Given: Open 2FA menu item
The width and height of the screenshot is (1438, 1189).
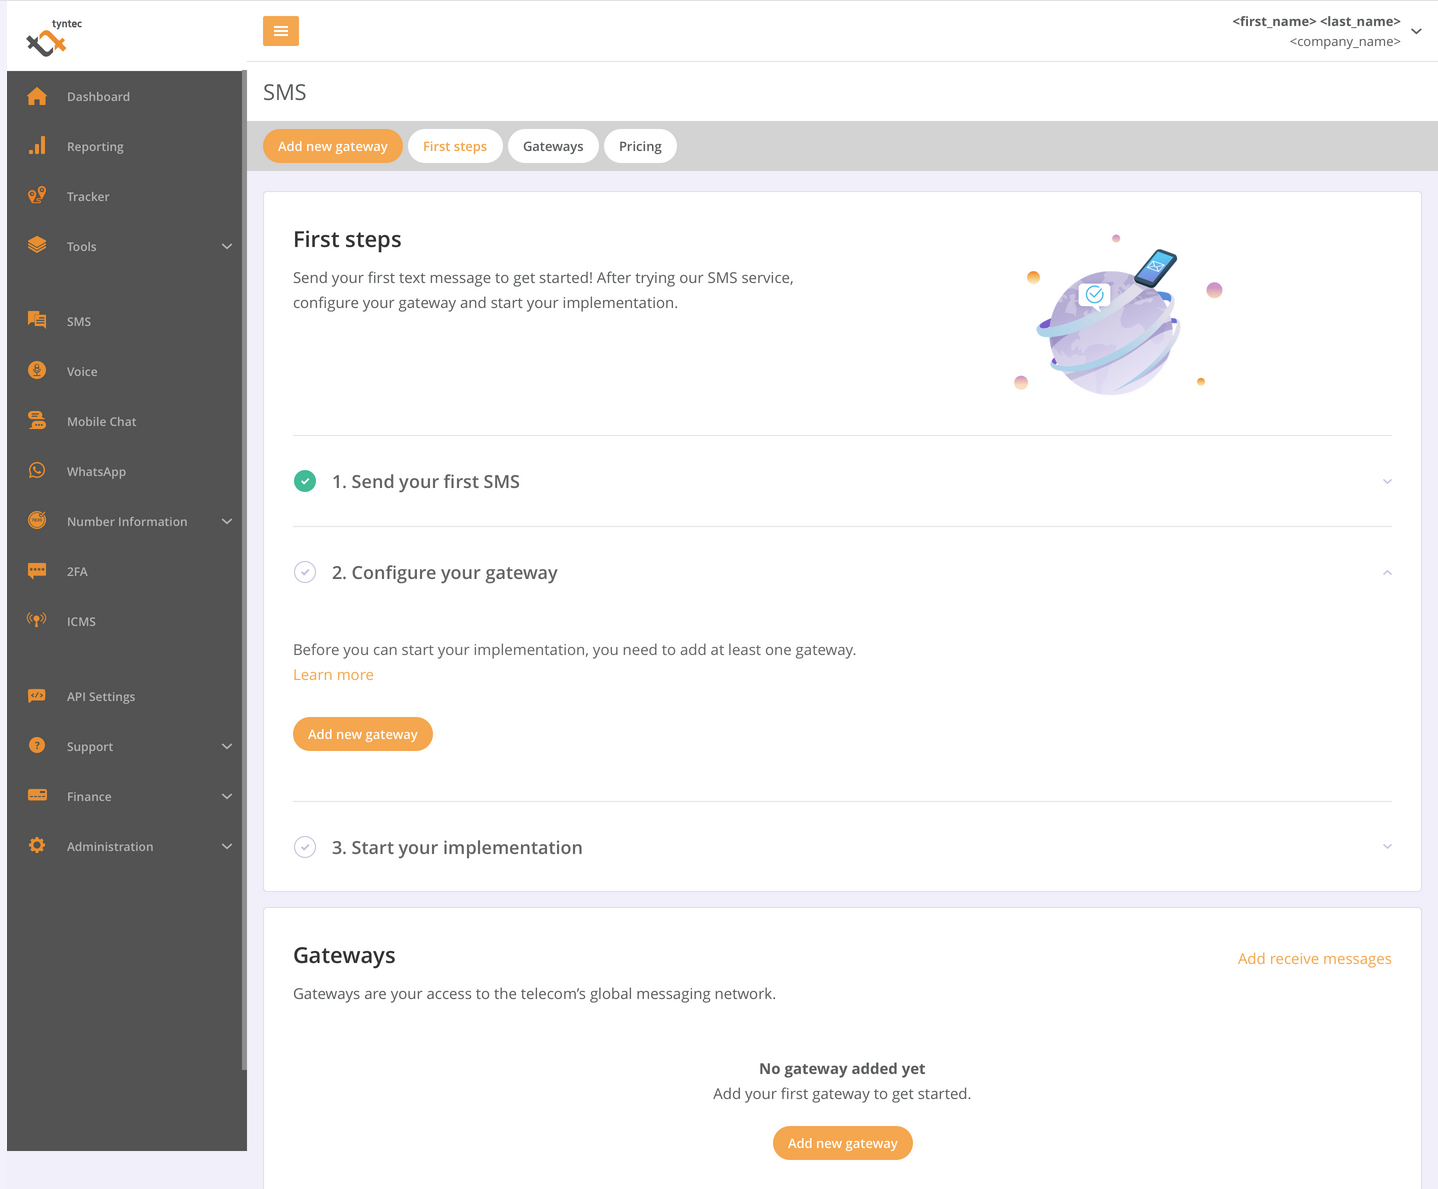Looking at the screenshot, I should click(77, 571).
